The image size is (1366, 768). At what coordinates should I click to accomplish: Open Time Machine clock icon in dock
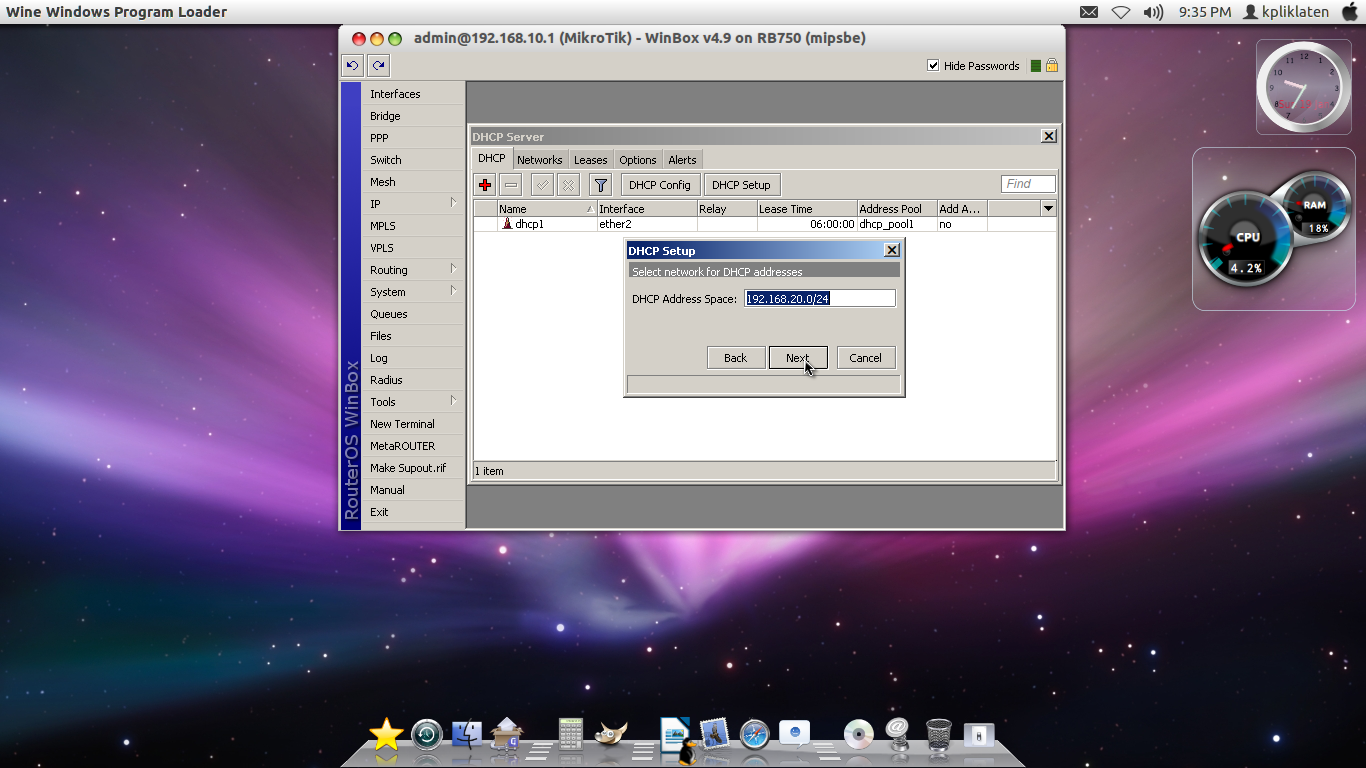[427, 735]
